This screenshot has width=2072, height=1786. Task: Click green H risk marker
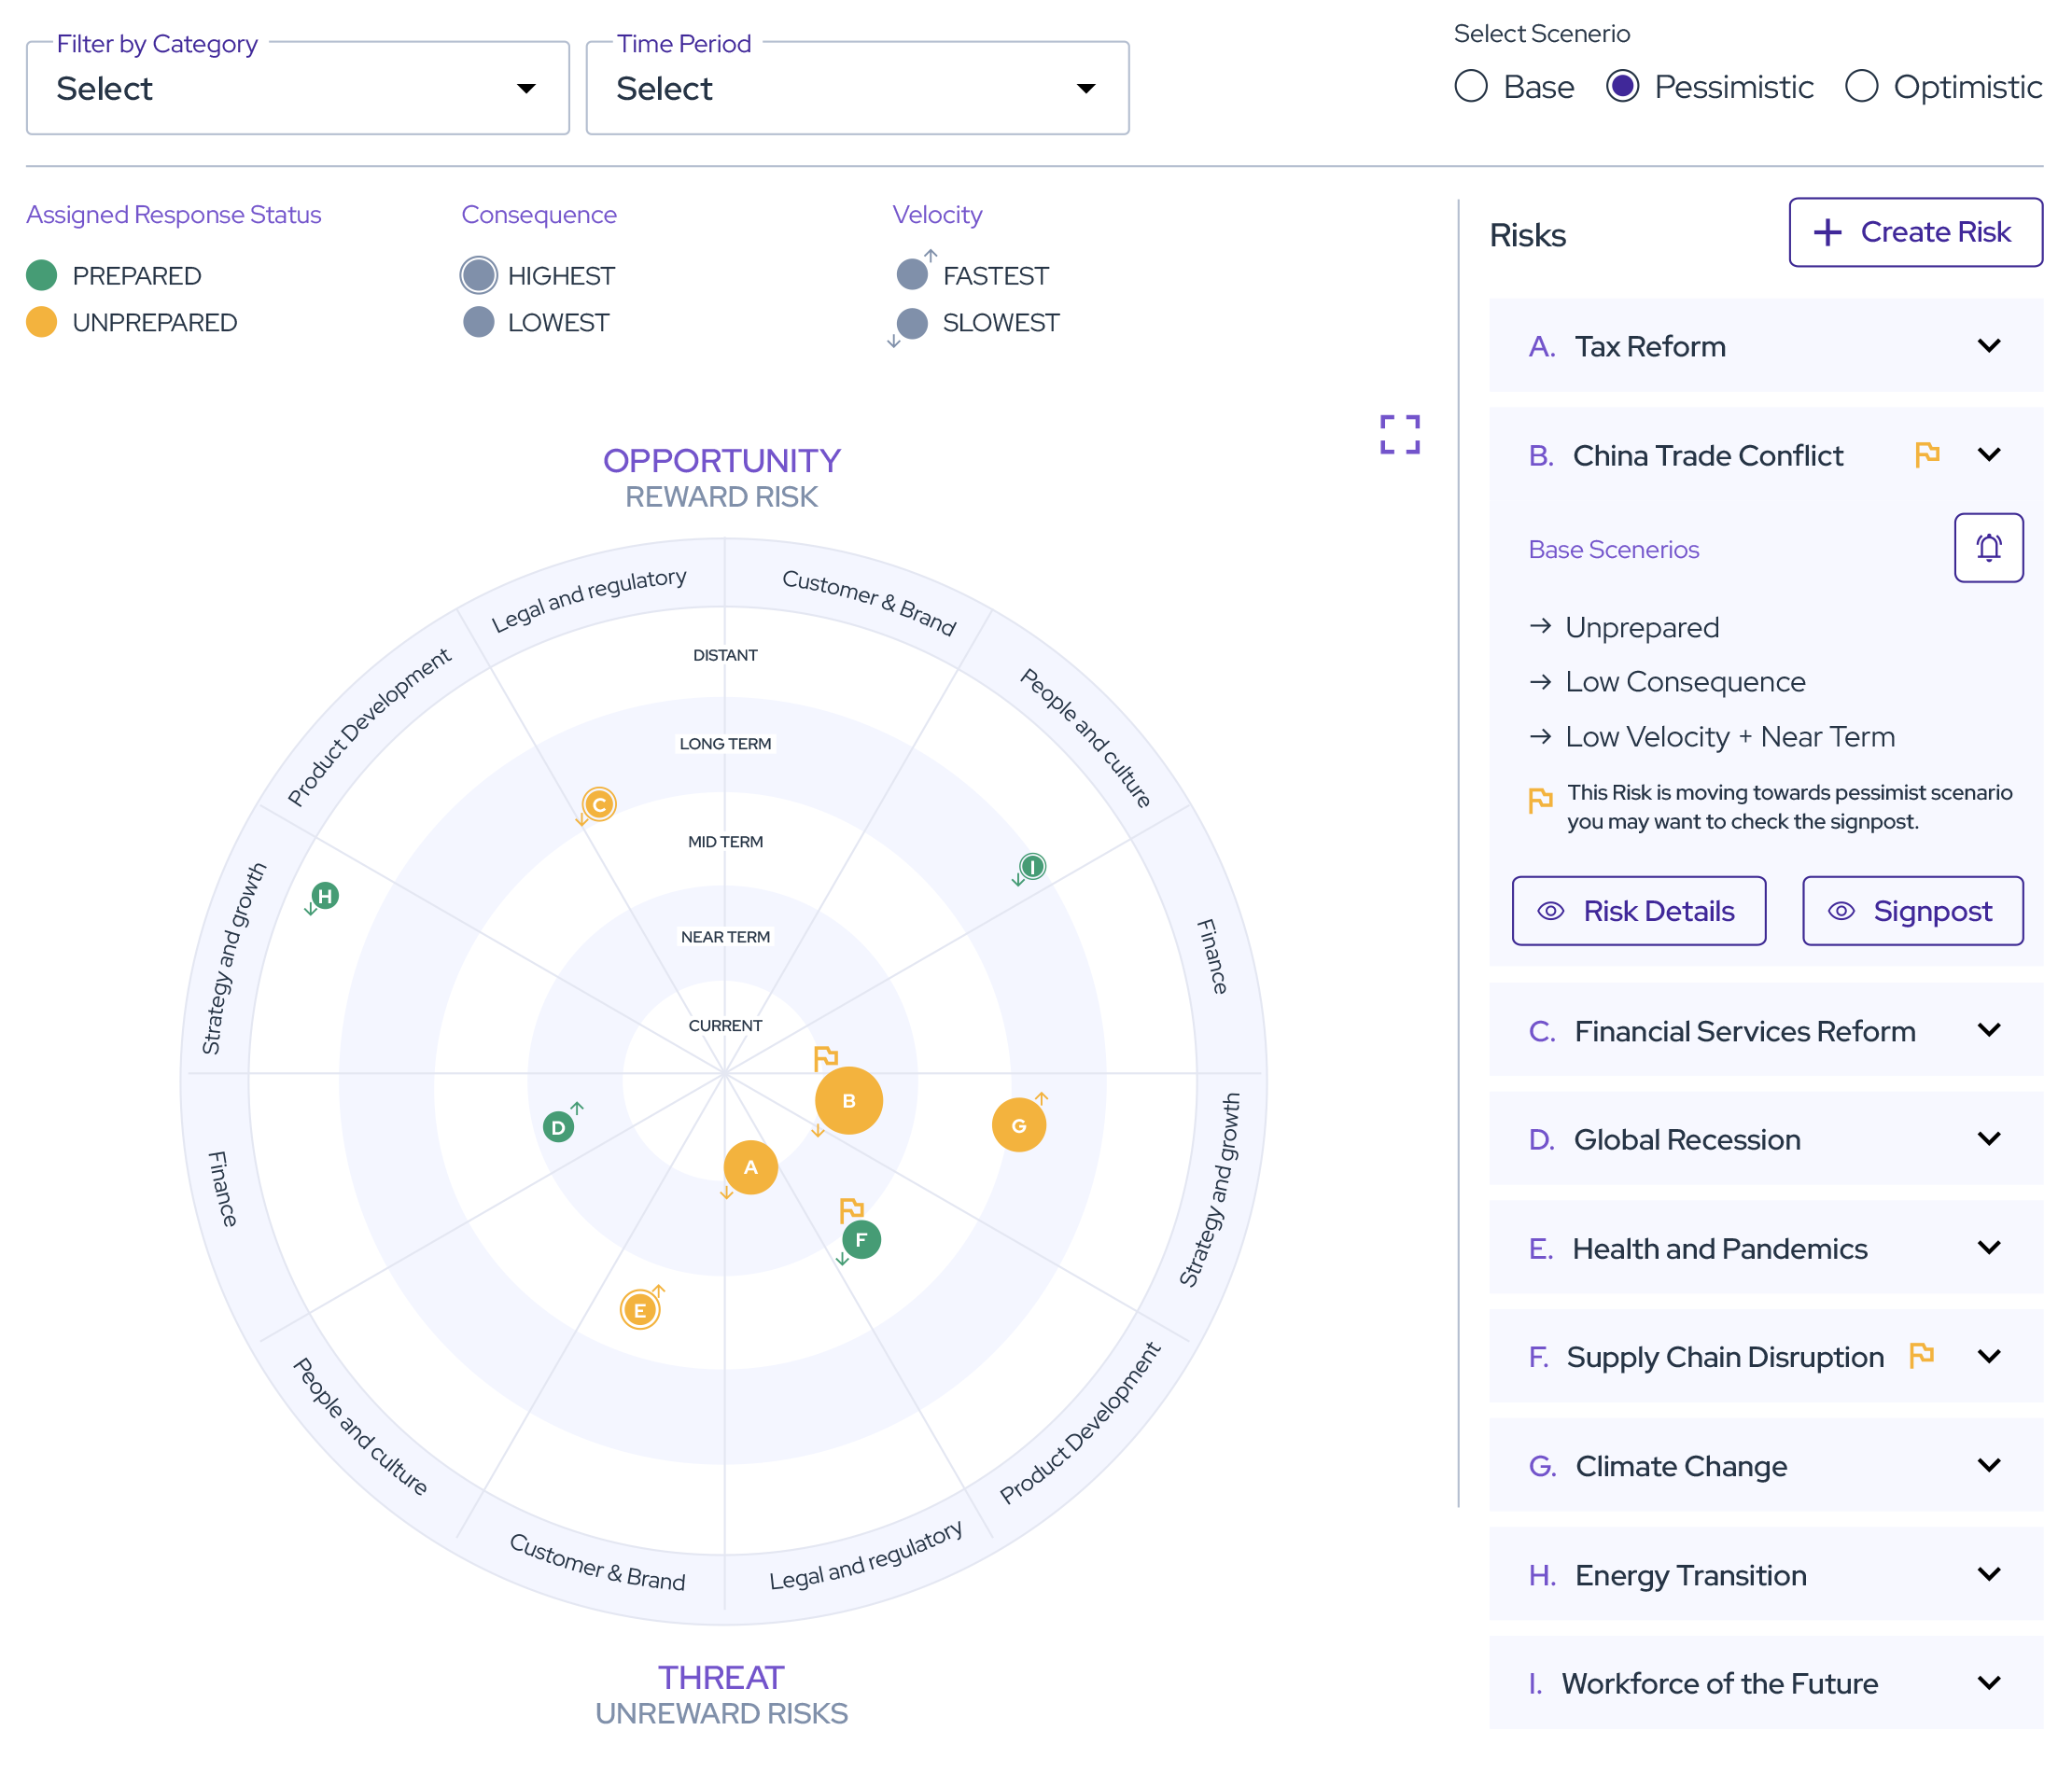(324, 896)
